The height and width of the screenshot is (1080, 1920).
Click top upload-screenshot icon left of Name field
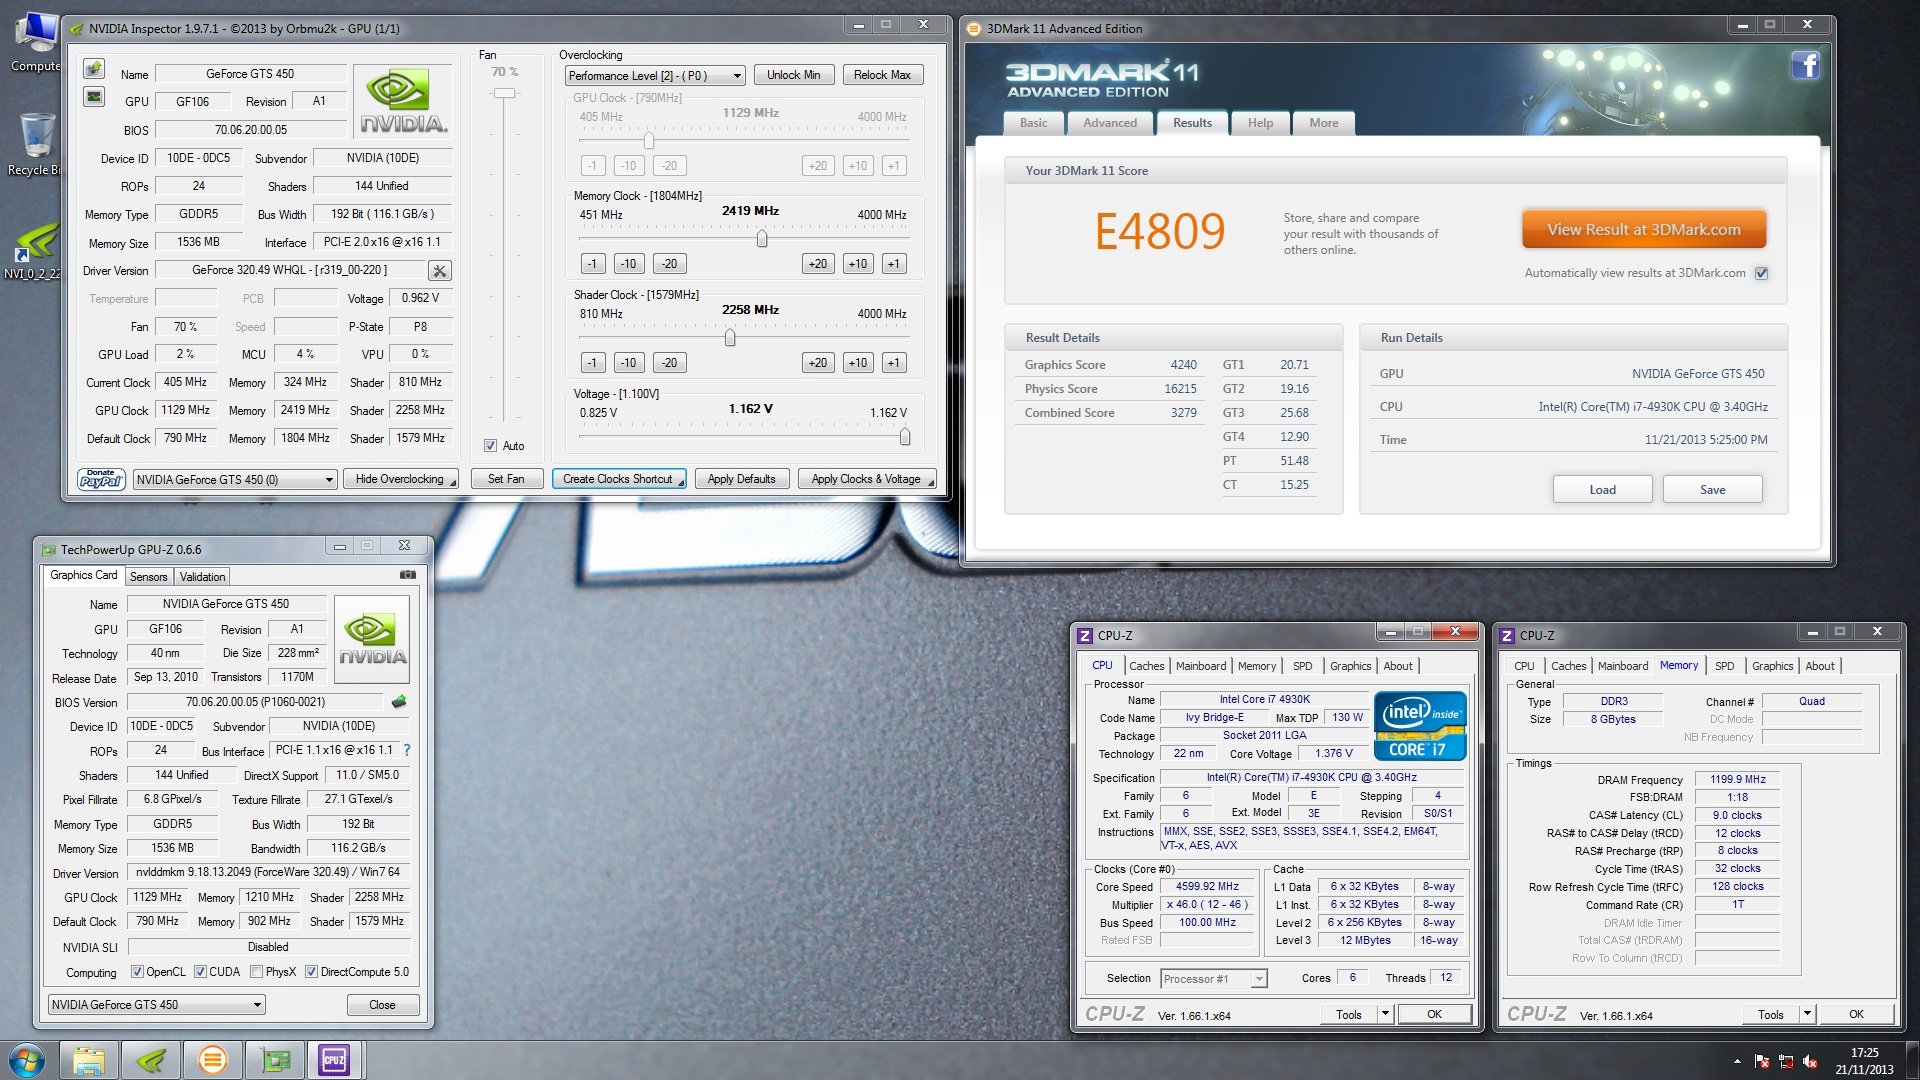coord(94,68)
